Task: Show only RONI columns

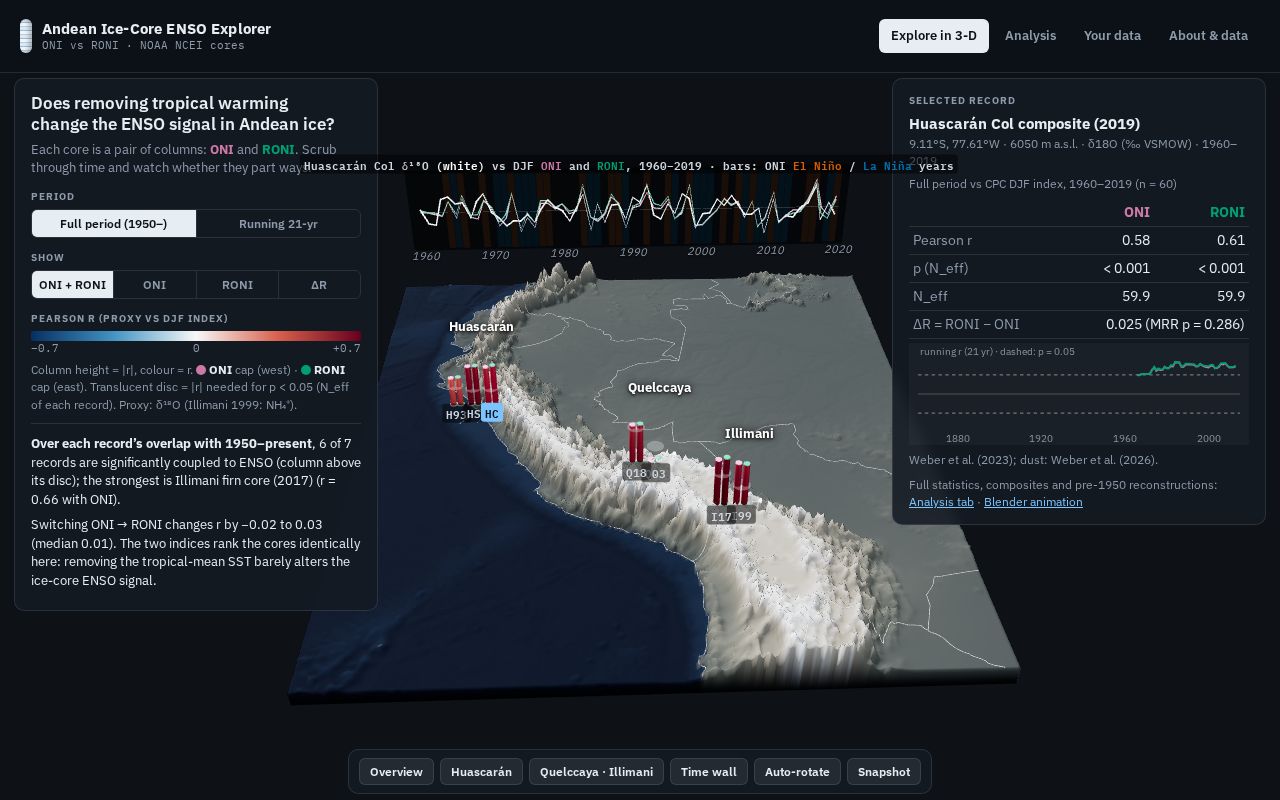Action: click(237, 285)
